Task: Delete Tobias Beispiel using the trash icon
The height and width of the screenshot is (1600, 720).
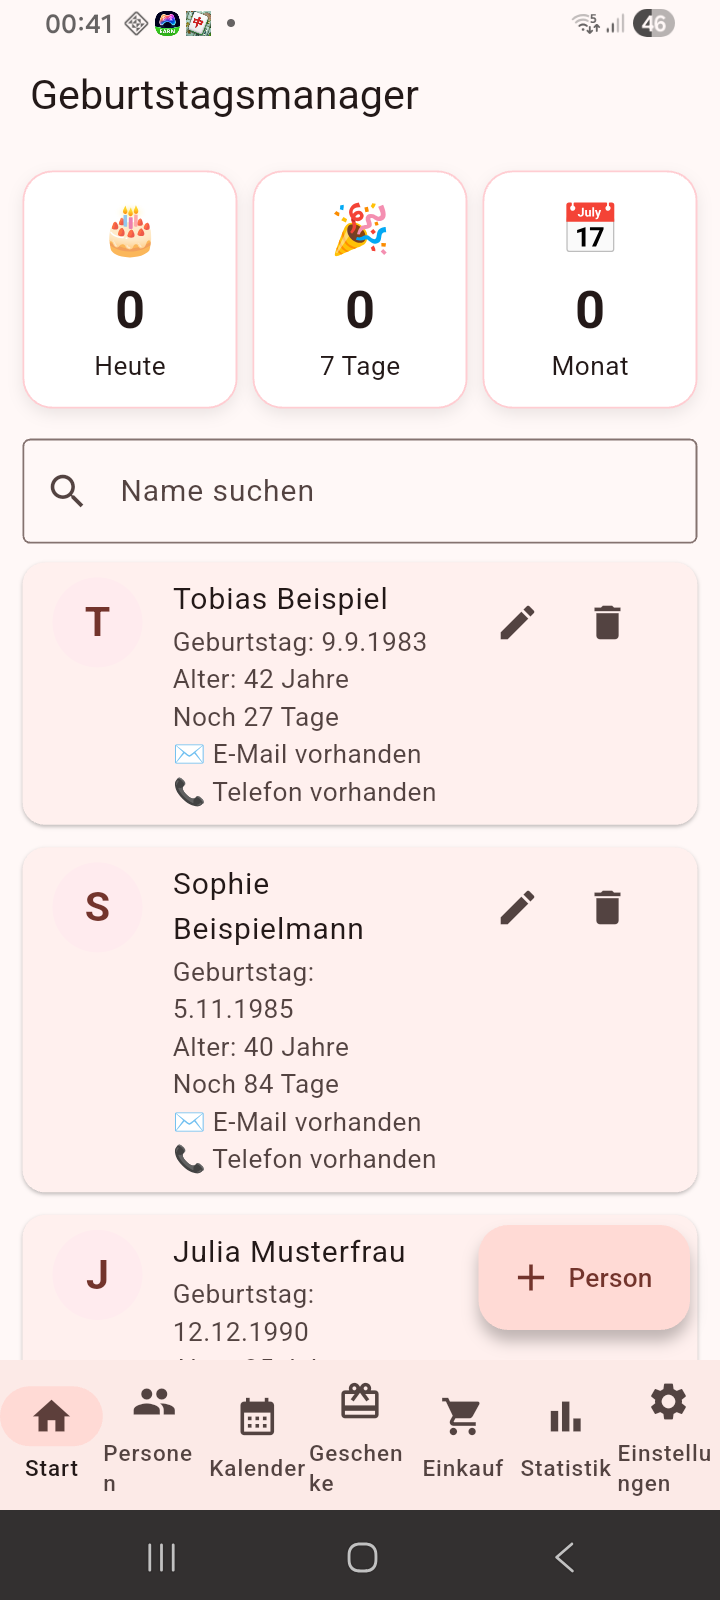Action: [607, 623]
